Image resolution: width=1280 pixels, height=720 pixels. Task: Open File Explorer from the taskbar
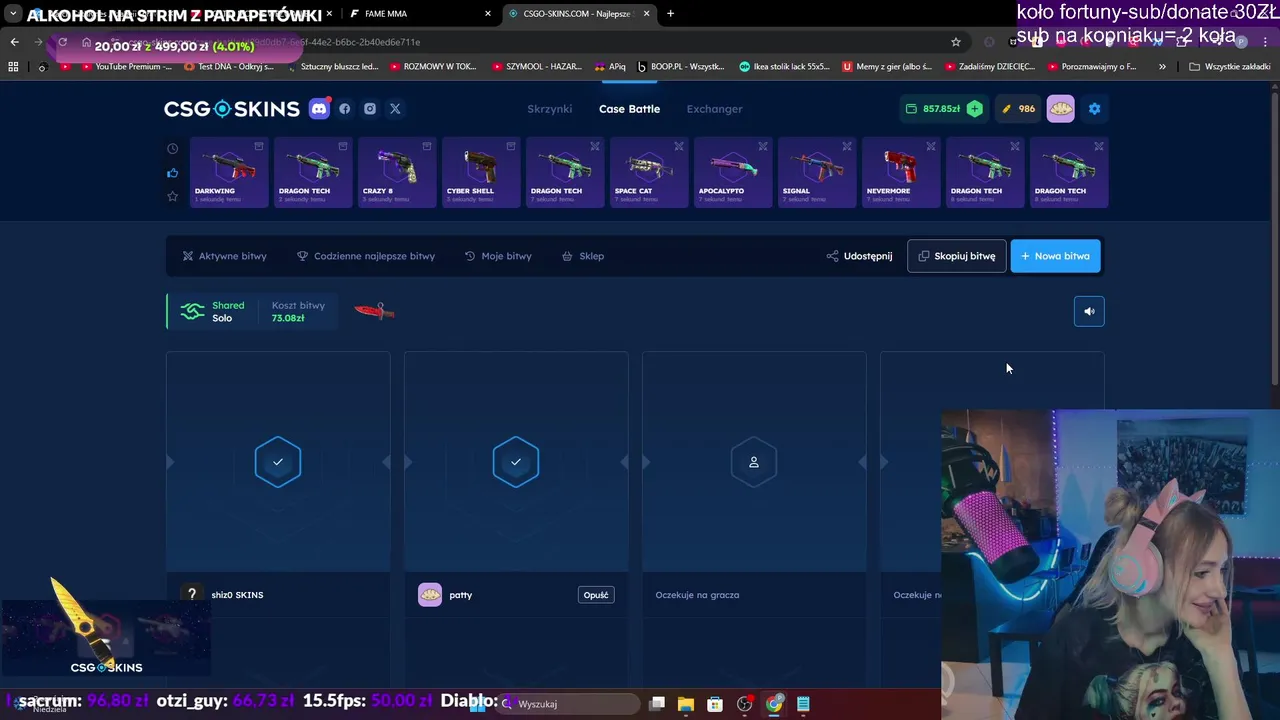pyautogui.click(x=686, y=704)
